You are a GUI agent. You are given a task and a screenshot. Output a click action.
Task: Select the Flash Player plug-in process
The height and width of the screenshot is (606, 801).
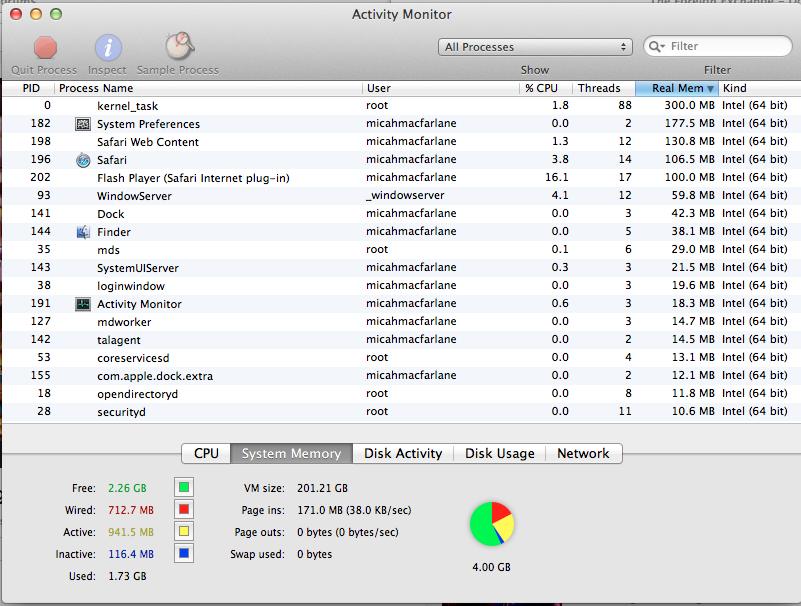coord(401,178)
